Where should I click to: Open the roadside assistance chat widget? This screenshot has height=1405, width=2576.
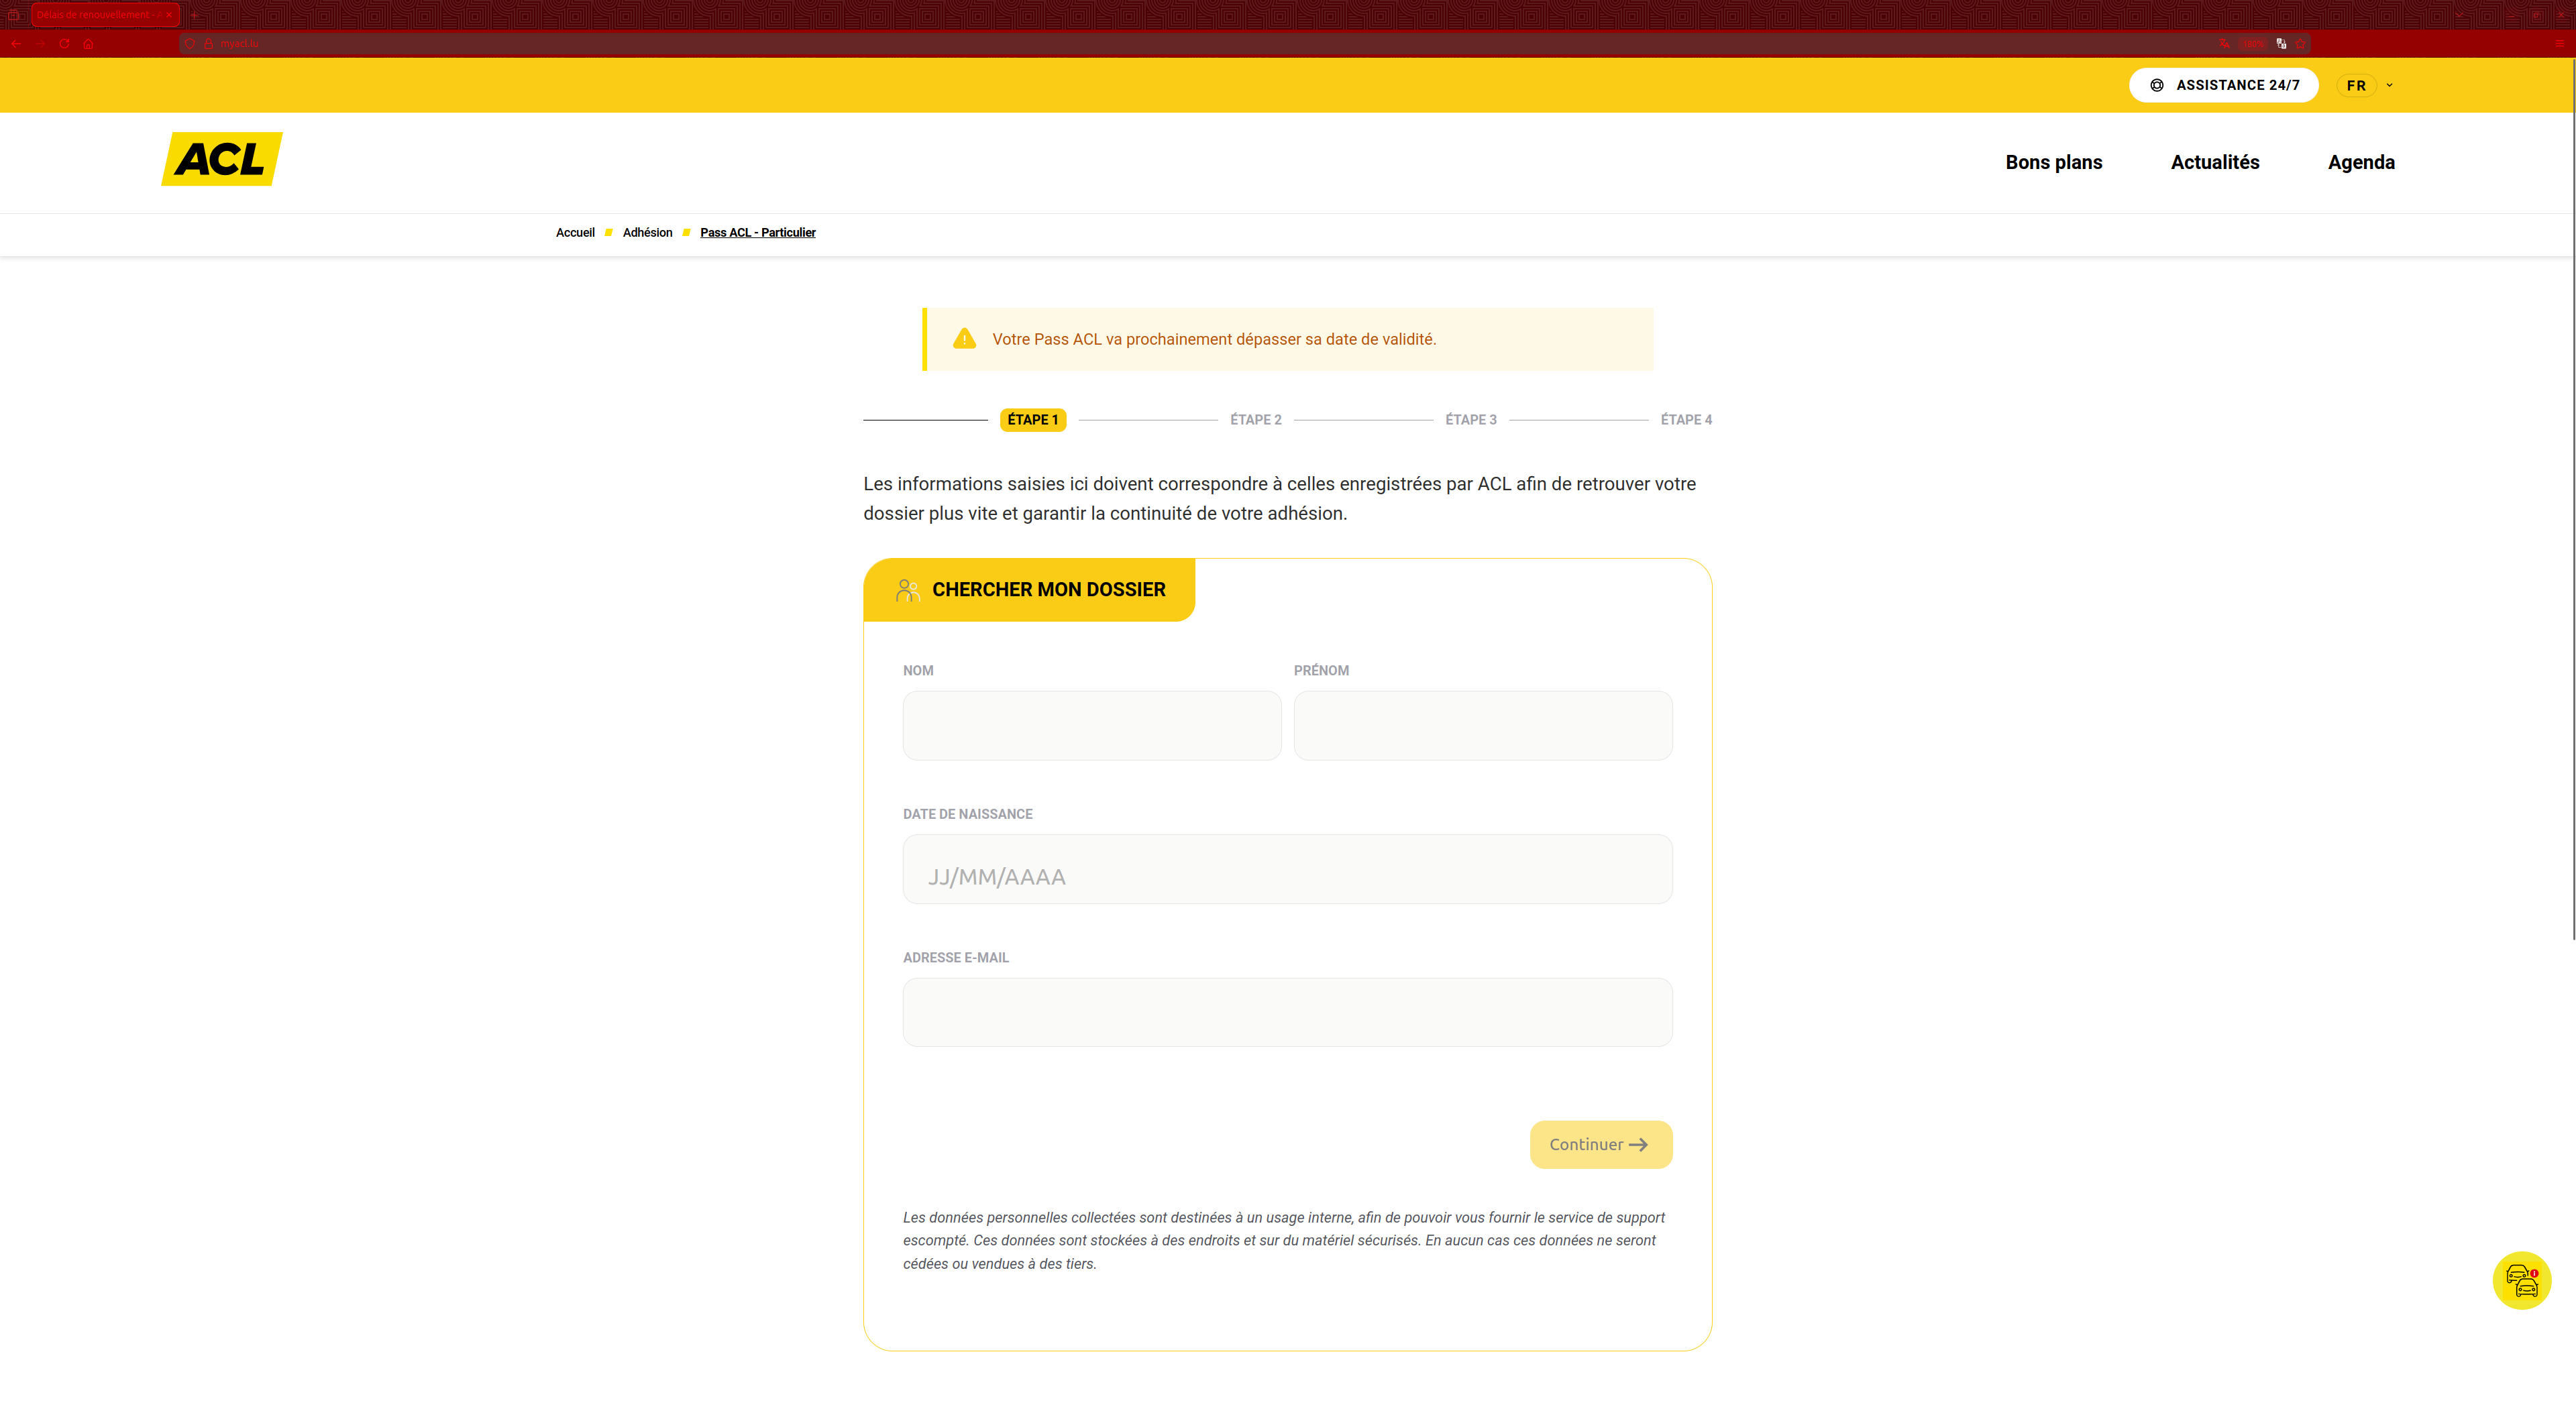(x=2521, y=1280)
